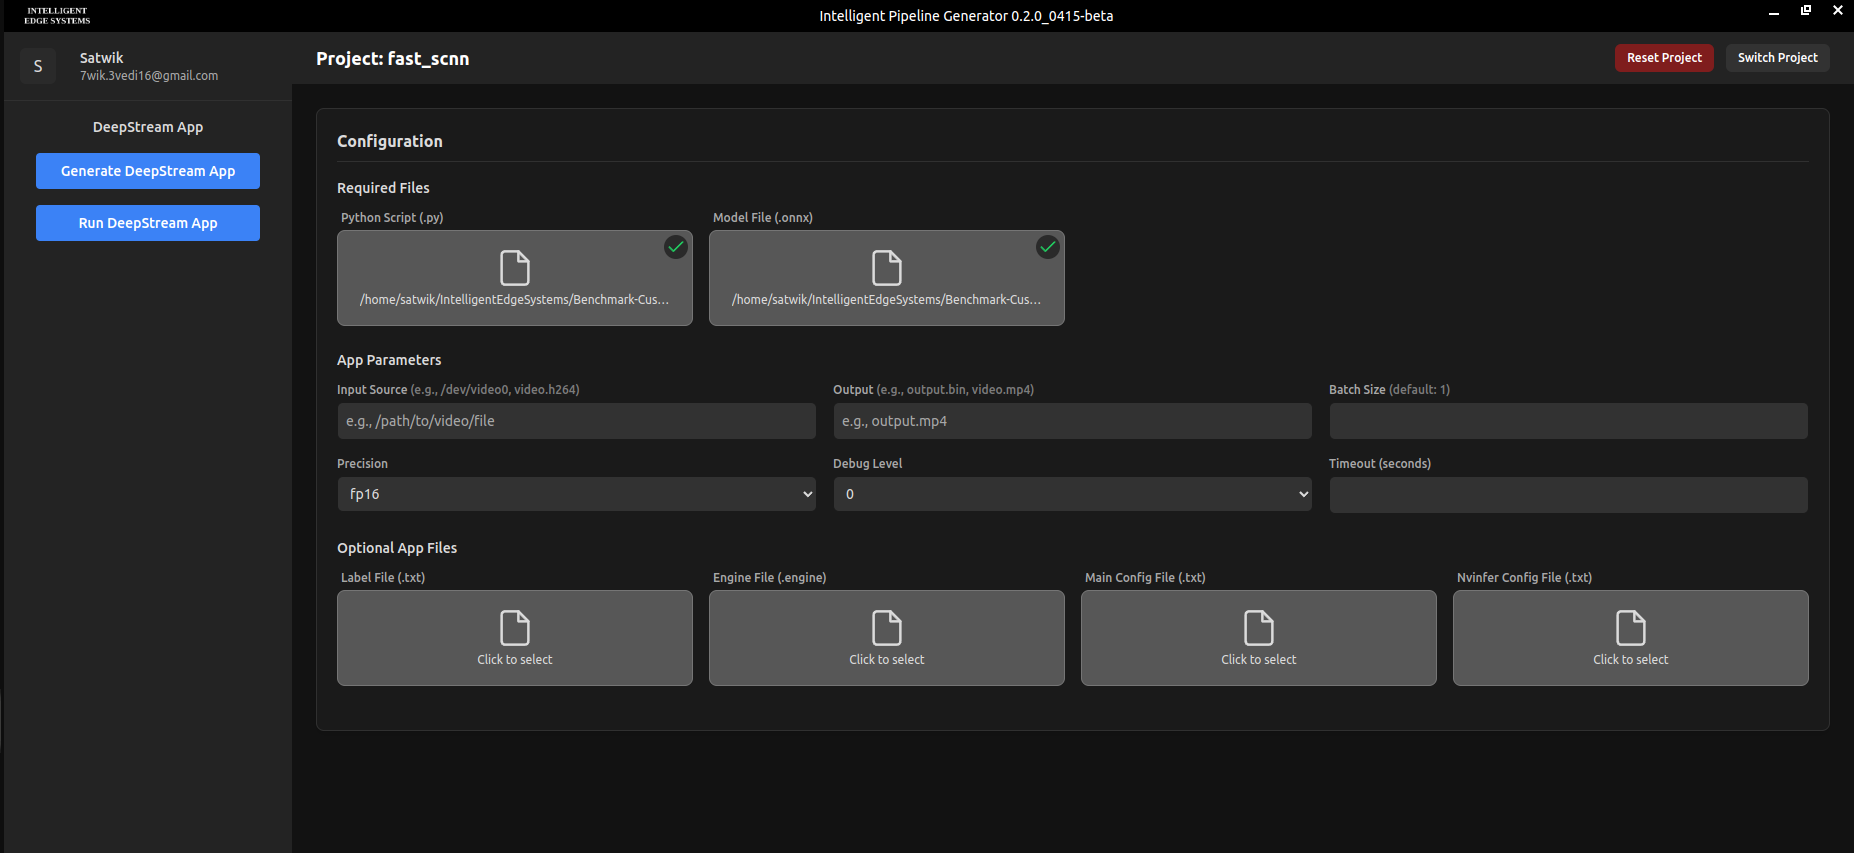The width and height of the screenshot is (1854, 853).
Task: Click the green checkmark on Model File
Action: point(1048,247)
